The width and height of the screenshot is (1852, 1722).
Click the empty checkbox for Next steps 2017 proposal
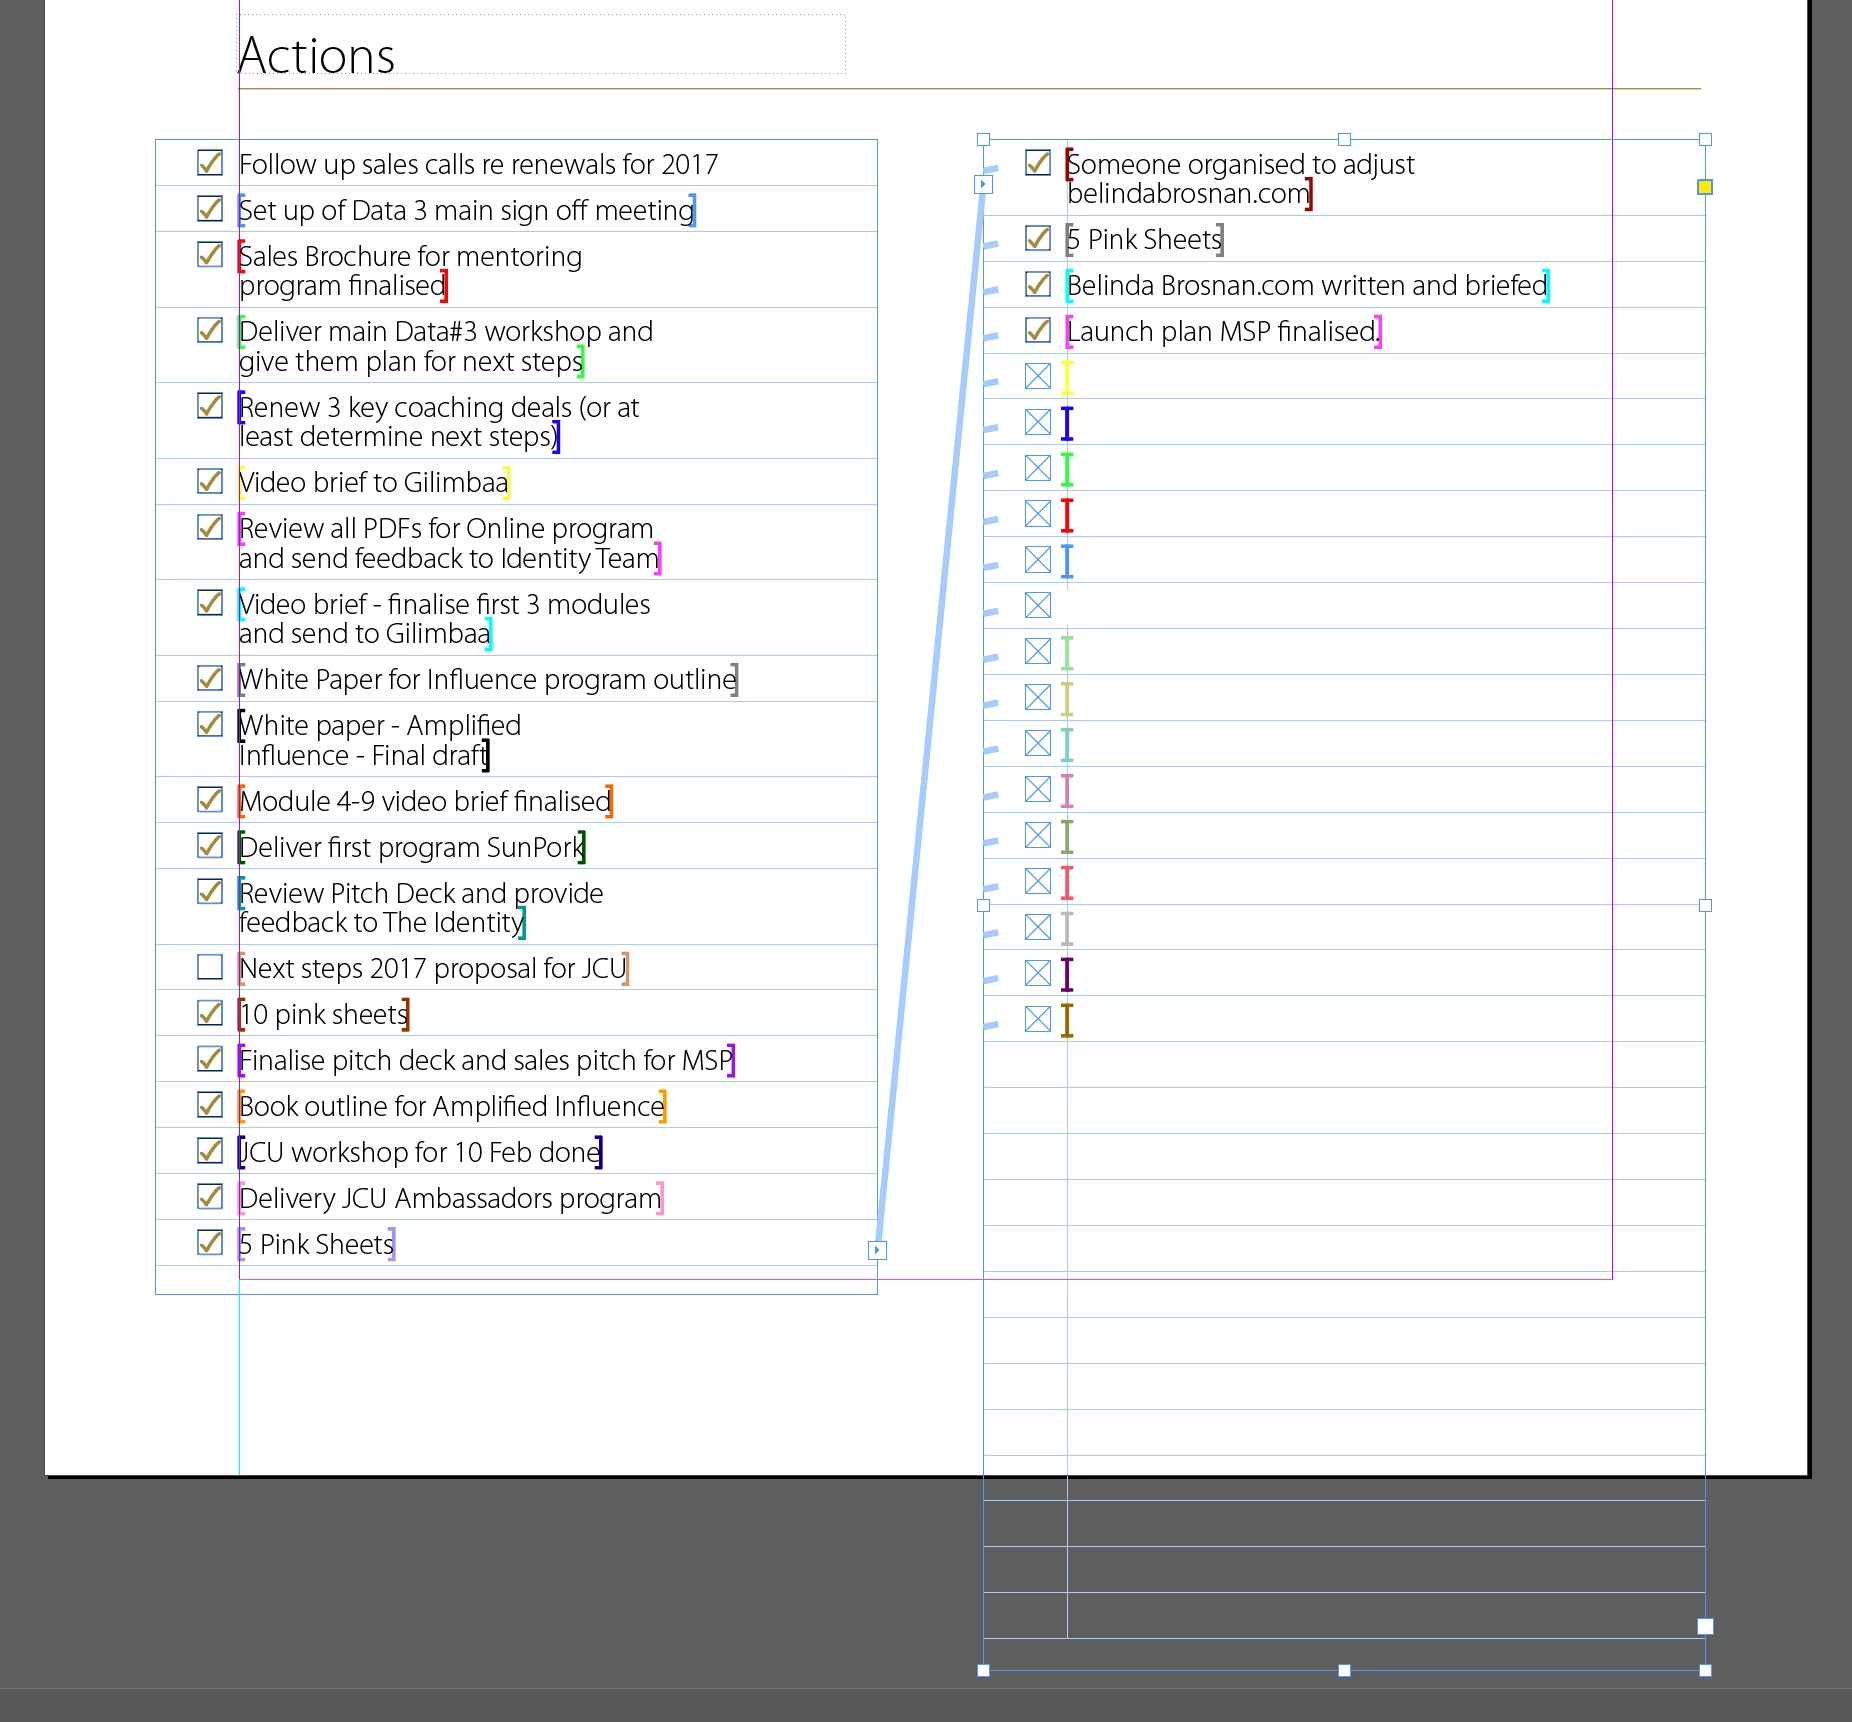(x=210, y=966)
